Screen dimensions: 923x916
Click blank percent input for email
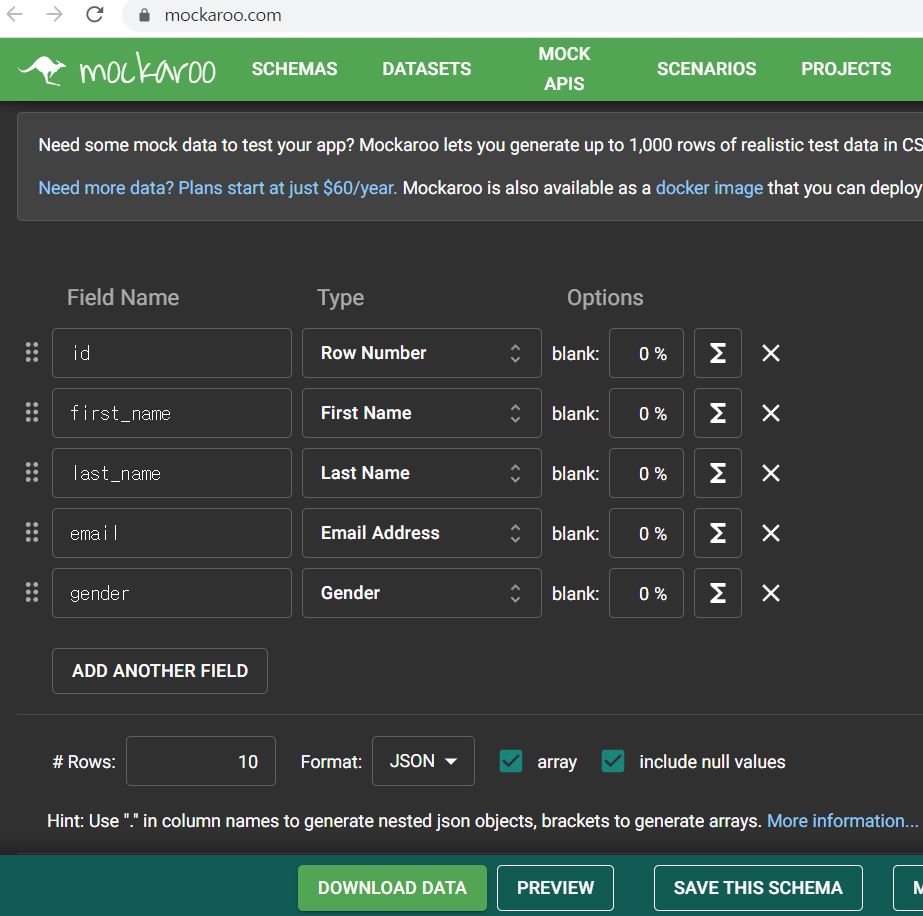coord(646,533)
